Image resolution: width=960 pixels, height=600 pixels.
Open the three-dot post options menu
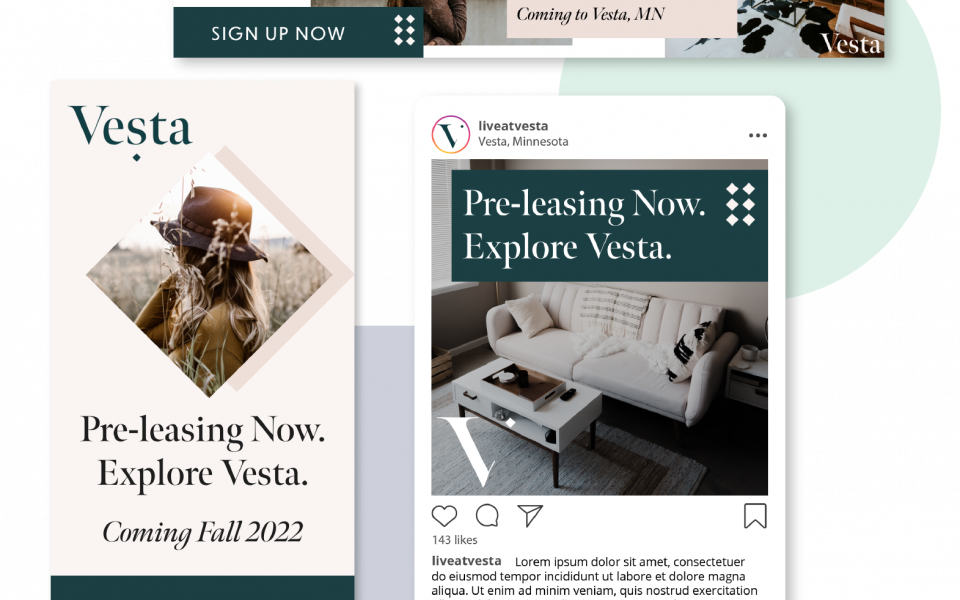coord(758,135)
